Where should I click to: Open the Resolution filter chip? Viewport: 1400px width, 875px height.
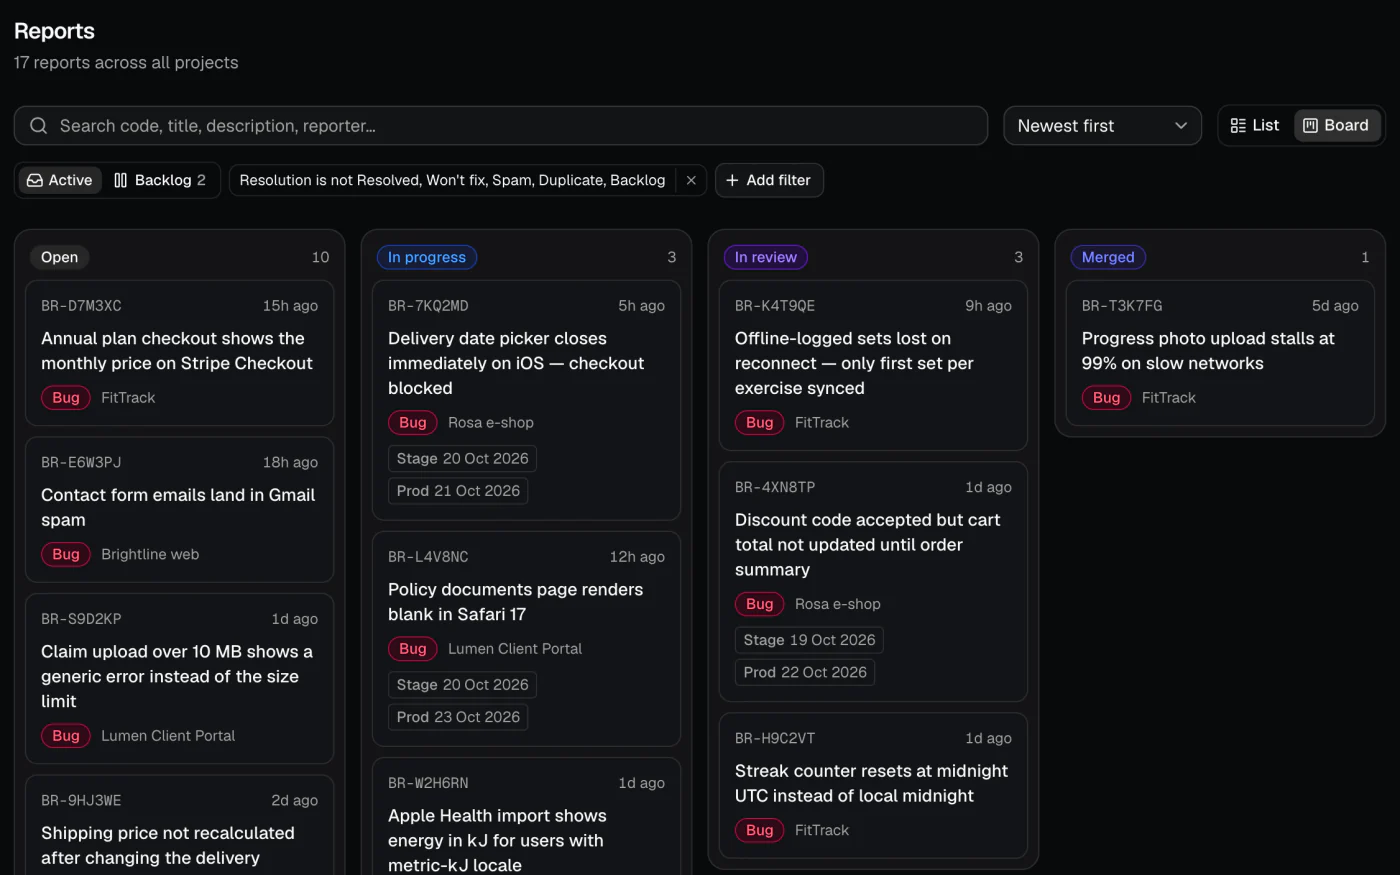[x=452, y=180]
